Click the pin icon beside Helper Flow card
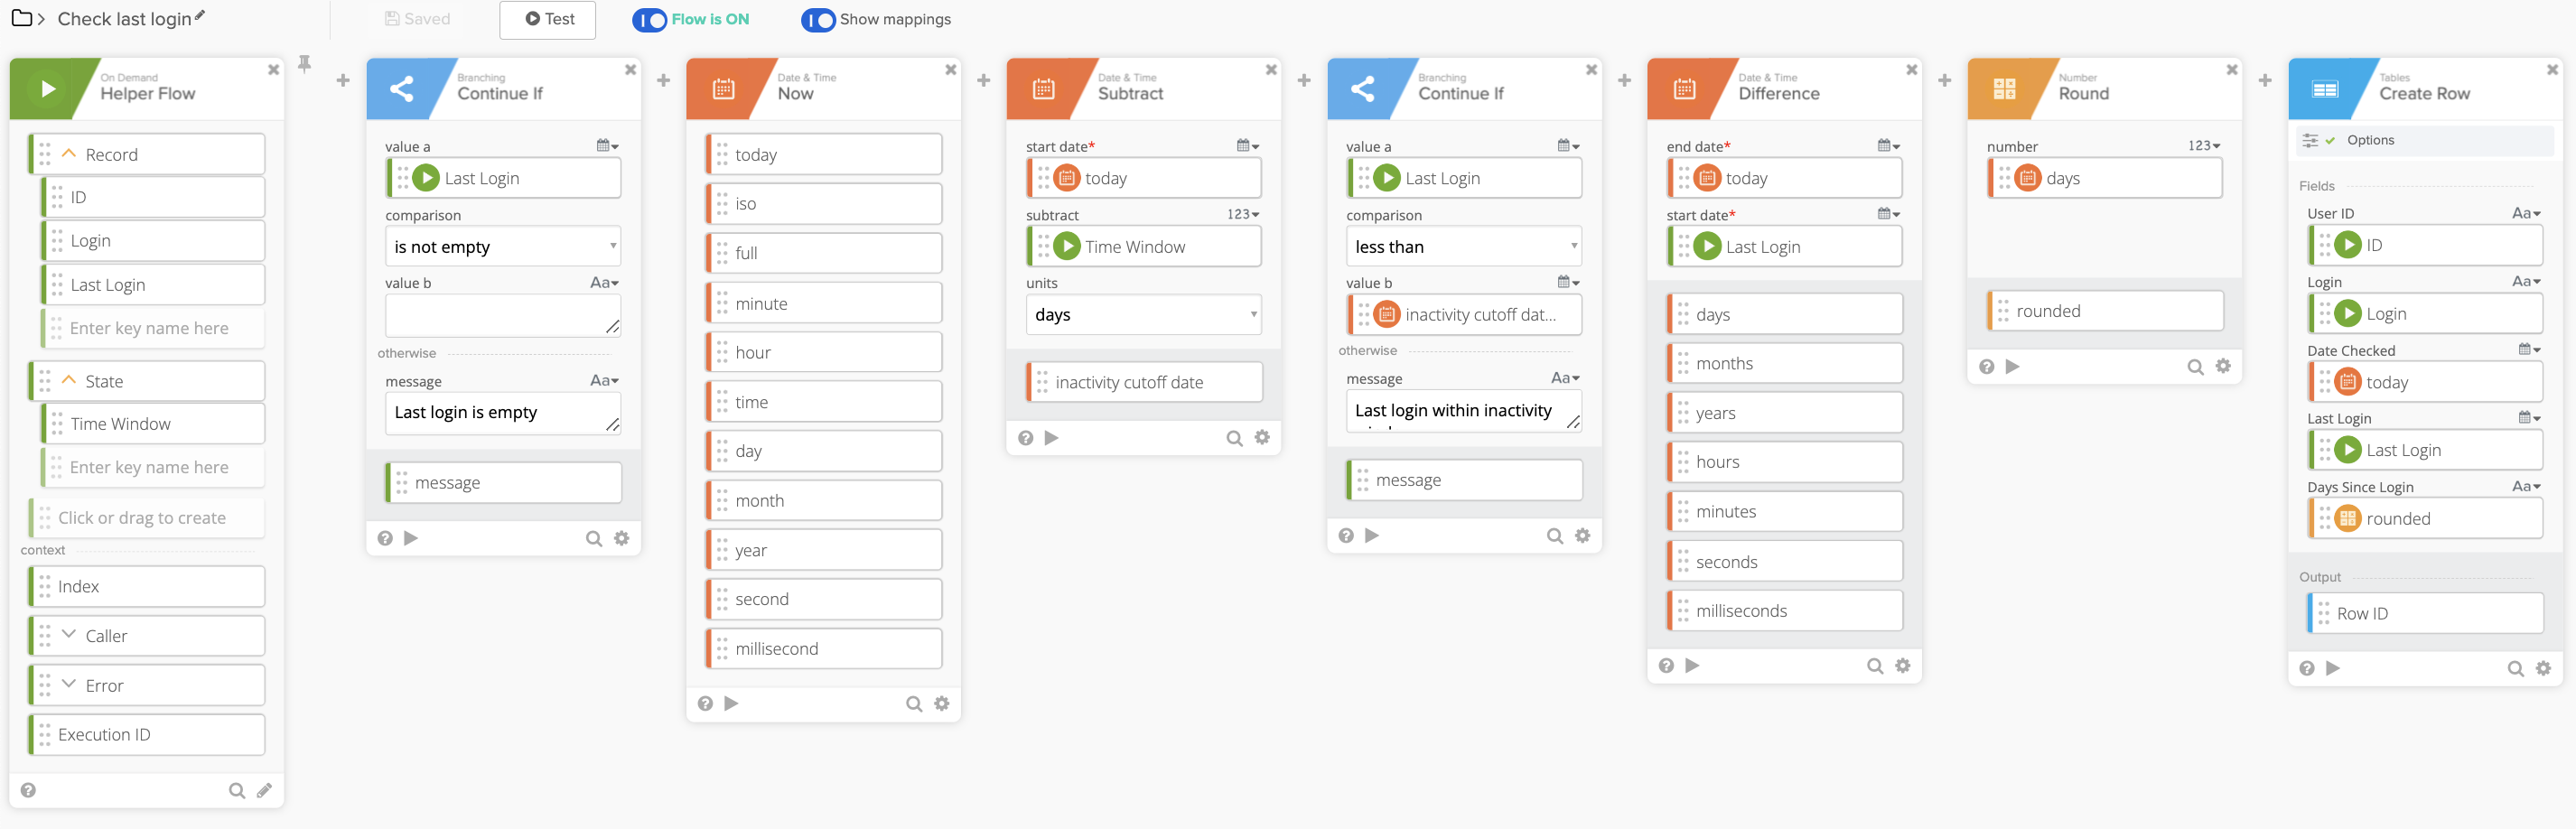Screen dimensions: 2576x829 (305, 64)
